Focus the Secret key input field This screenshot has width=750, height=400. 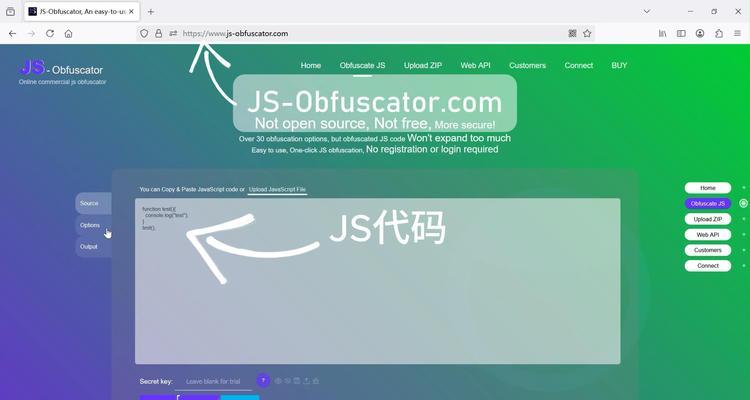tap(213, 381)
